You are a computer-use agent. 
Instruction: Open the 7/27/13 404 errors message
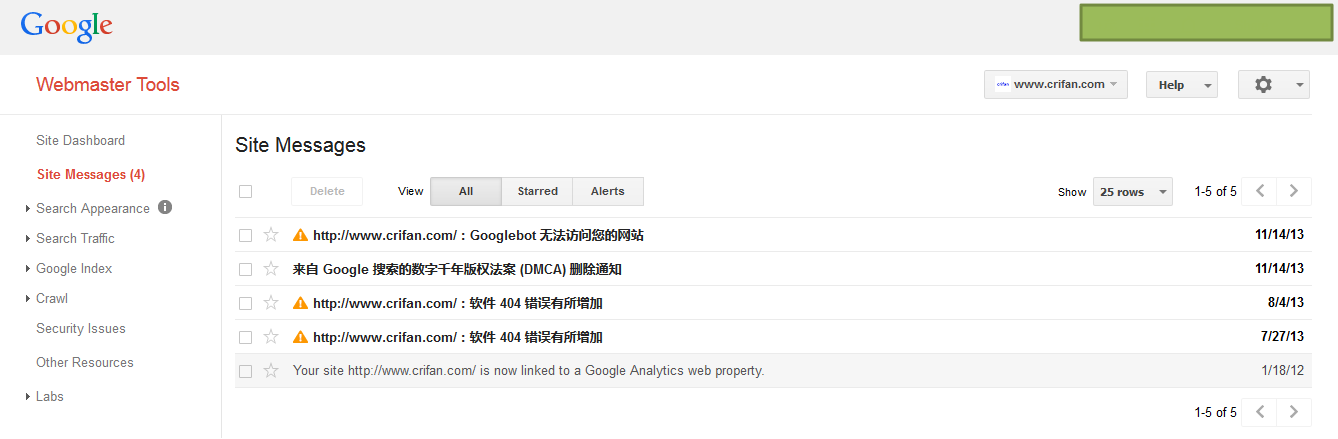coord(457,337)
